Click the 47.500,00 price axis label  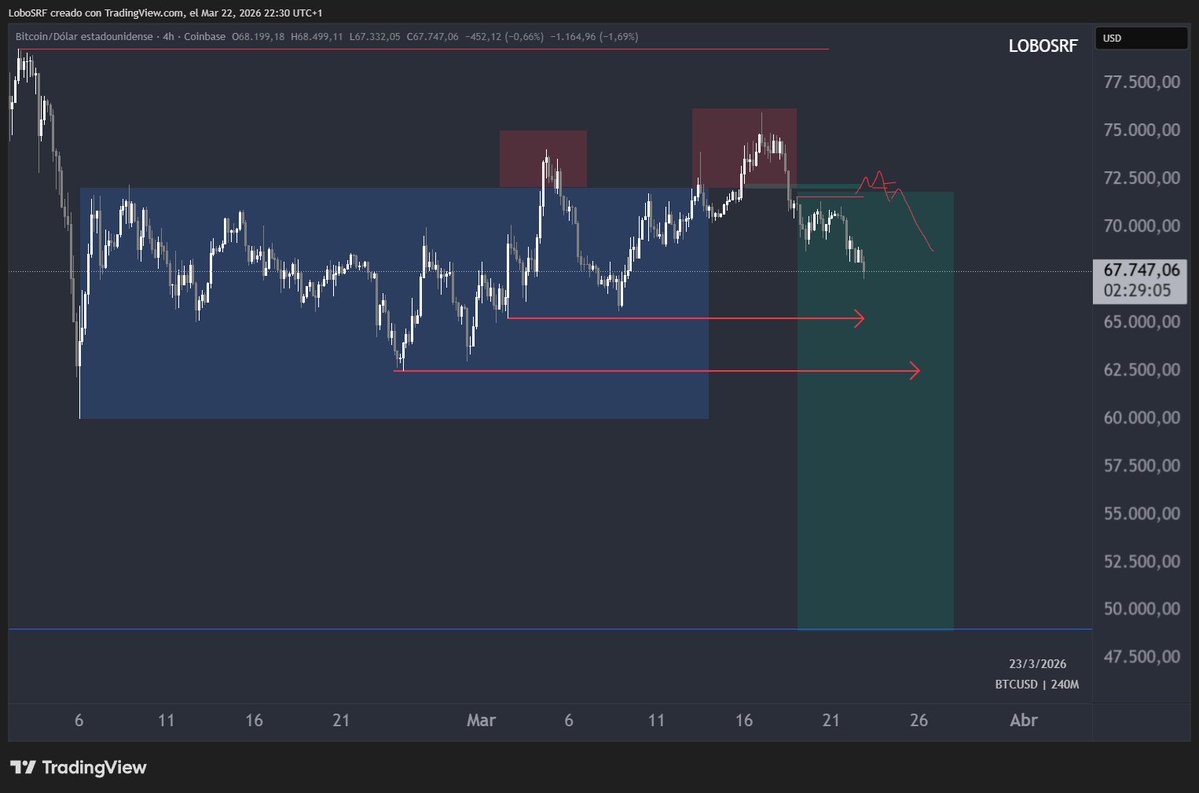click(1142, 657)
